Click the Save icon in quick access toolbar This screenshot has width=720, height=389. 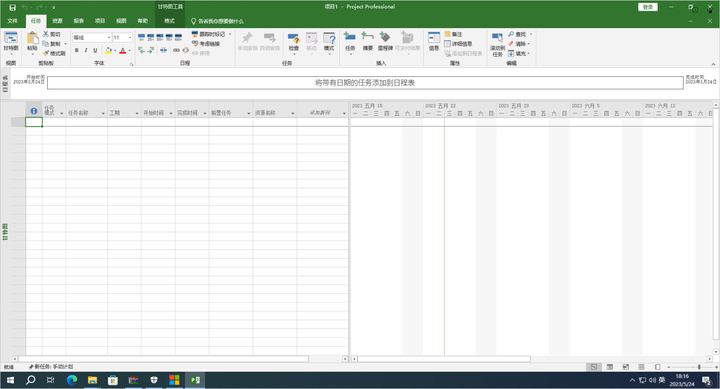(x=12, y=7)
